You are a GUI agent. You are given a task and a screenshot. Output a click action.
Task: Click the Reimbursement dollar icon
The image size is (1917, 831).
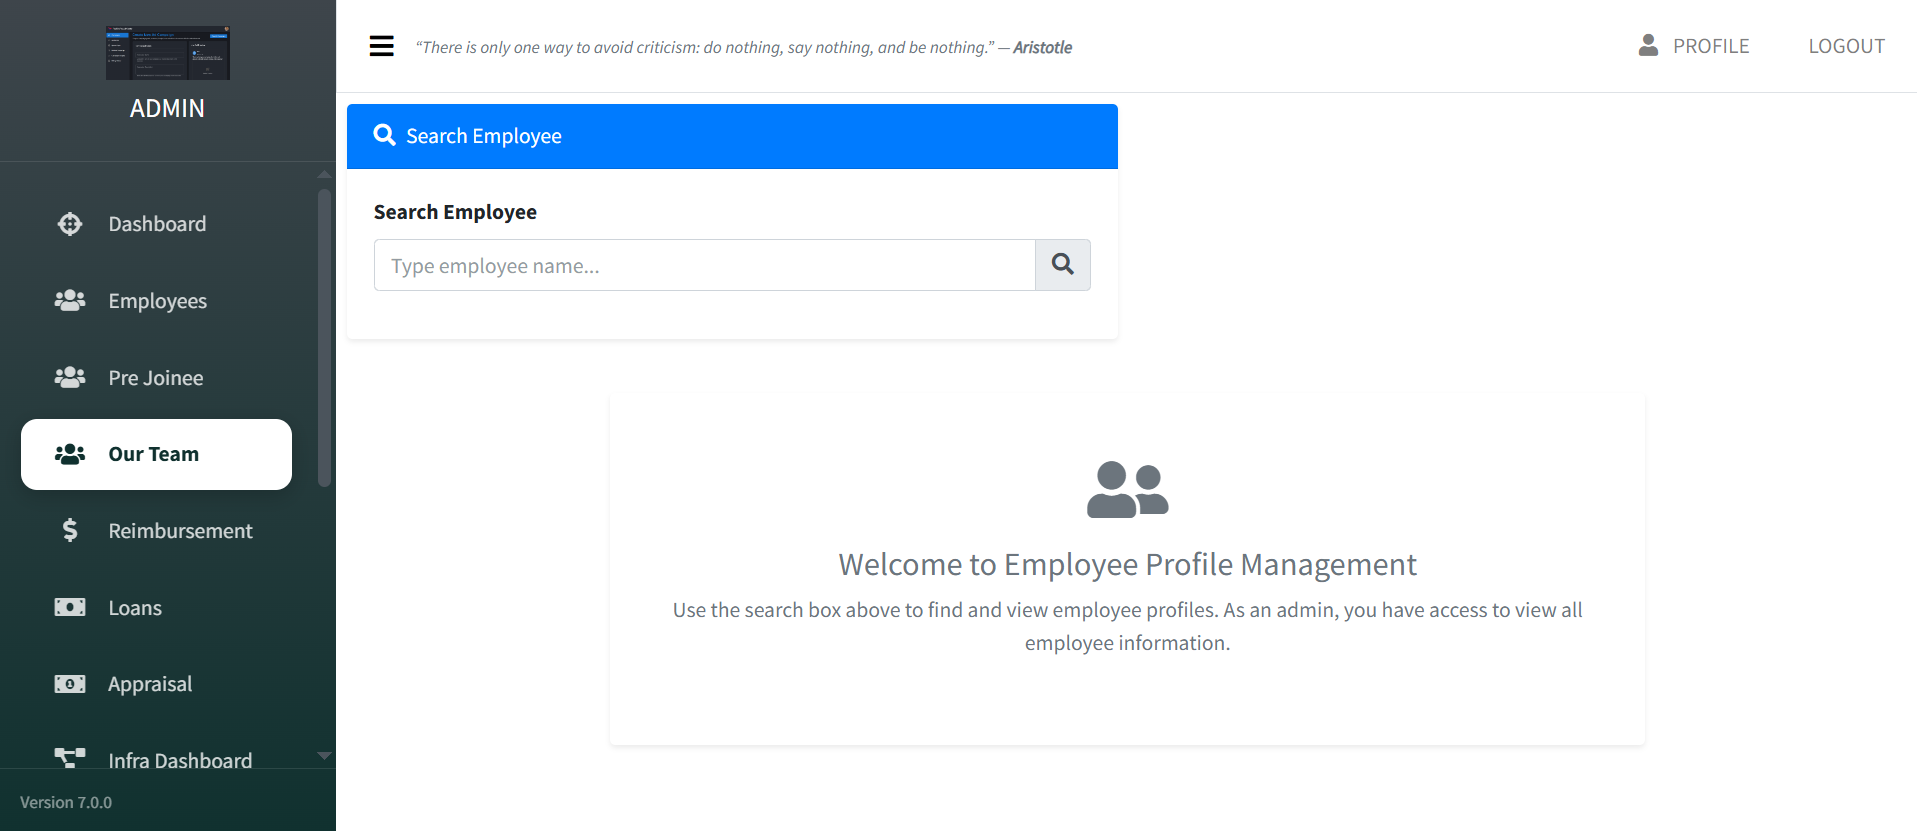pos(70,530)
